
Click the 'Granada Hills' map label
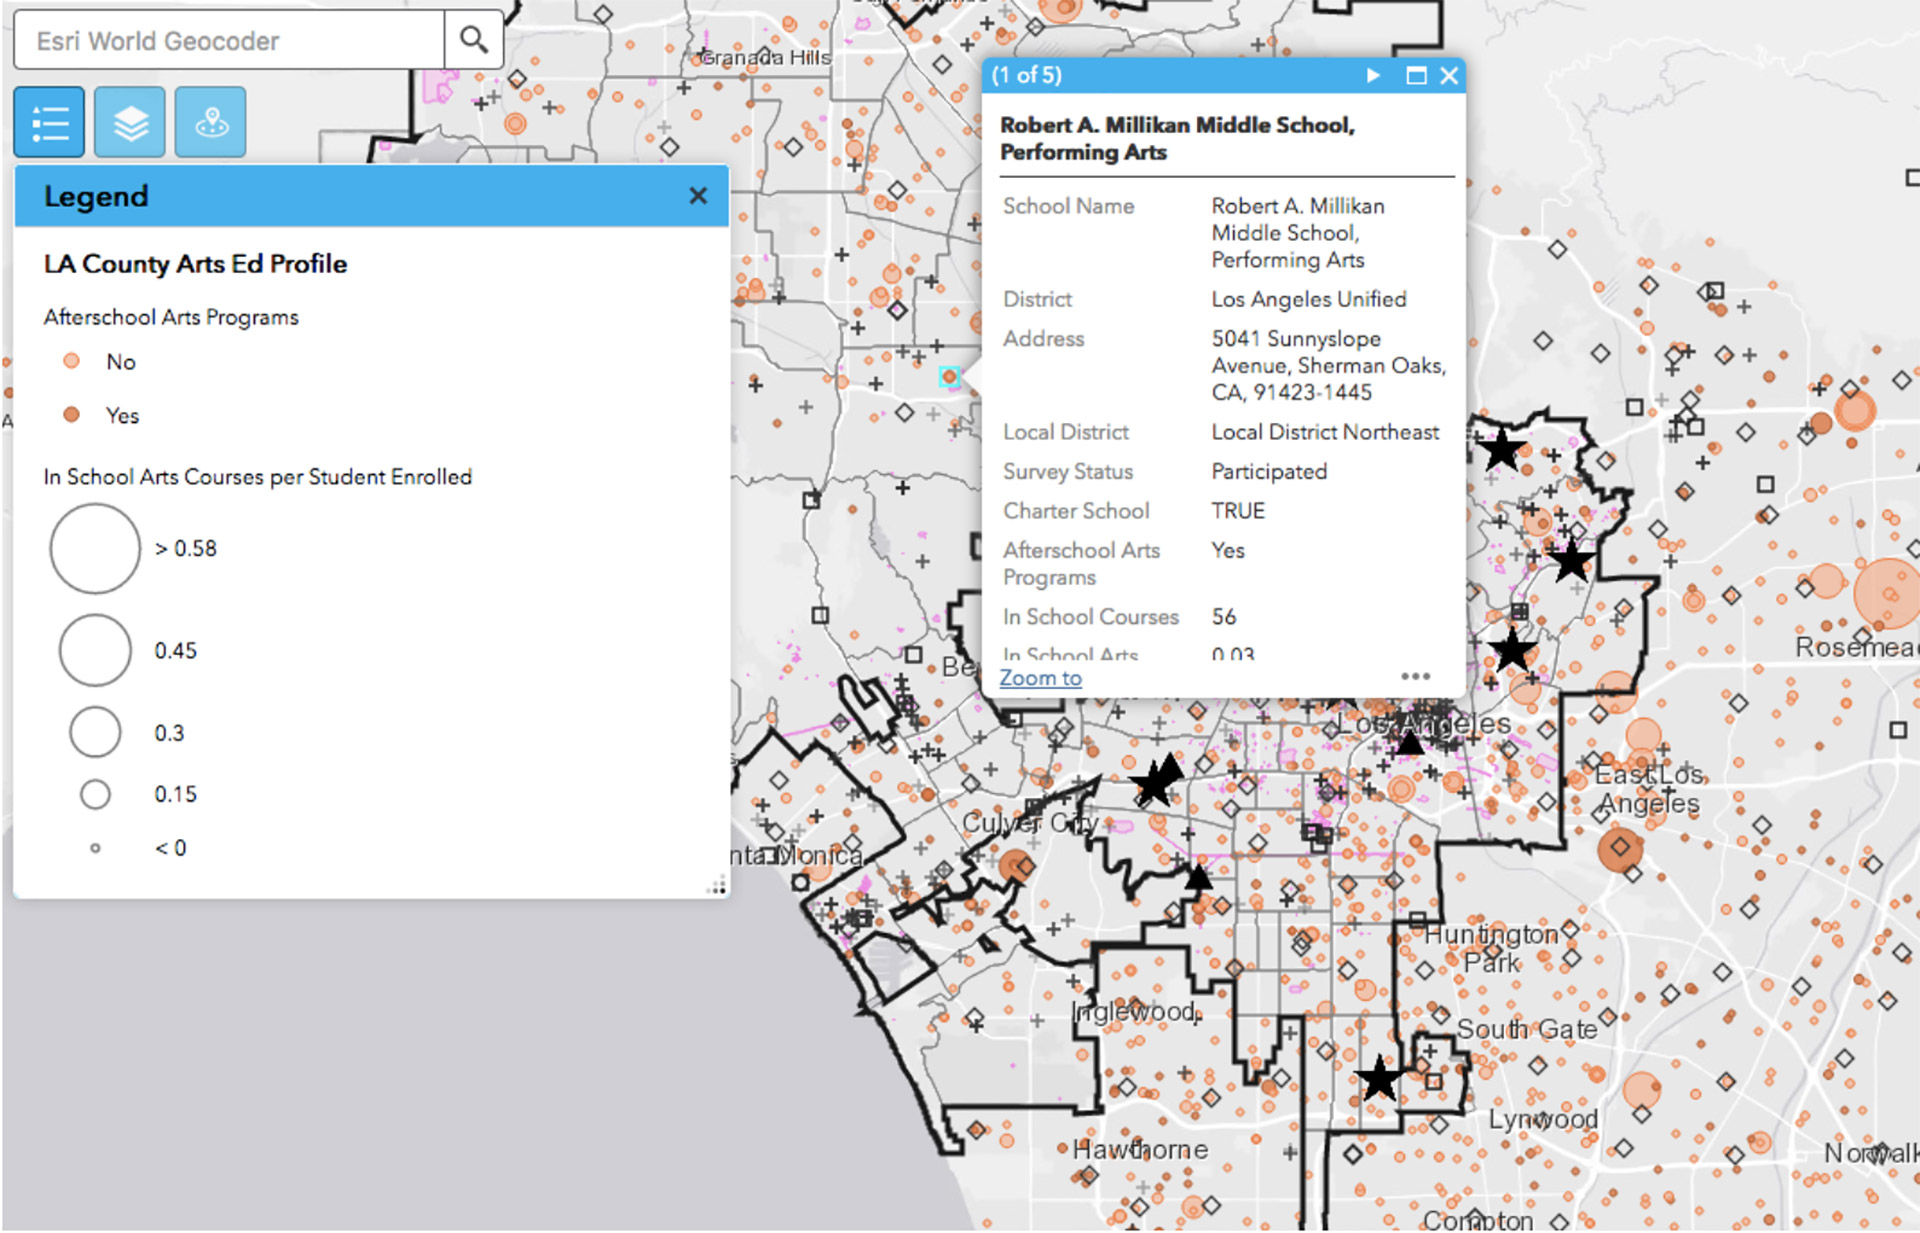(x=765, y=58)
